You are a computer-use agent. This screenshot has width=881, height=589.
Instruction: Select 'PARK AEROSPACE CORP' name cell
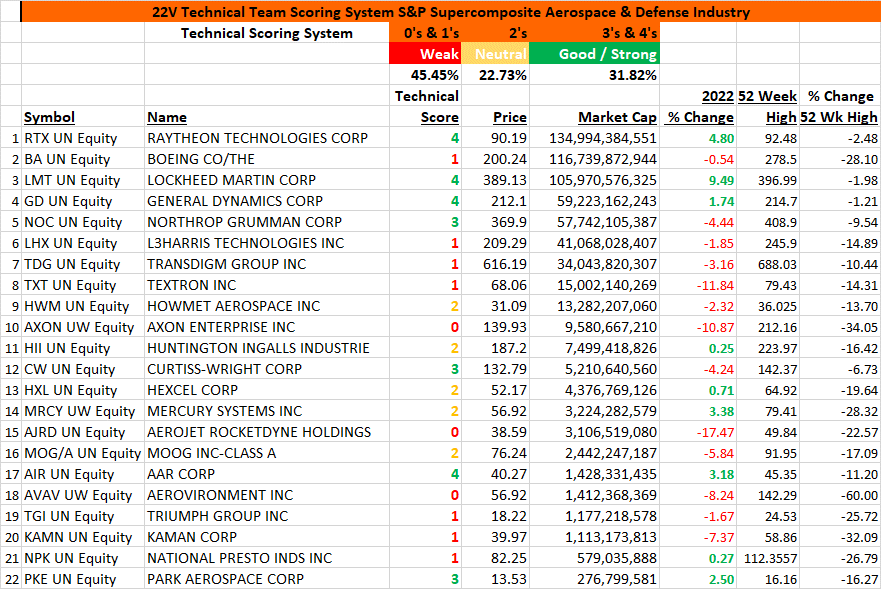click(267, 579)
